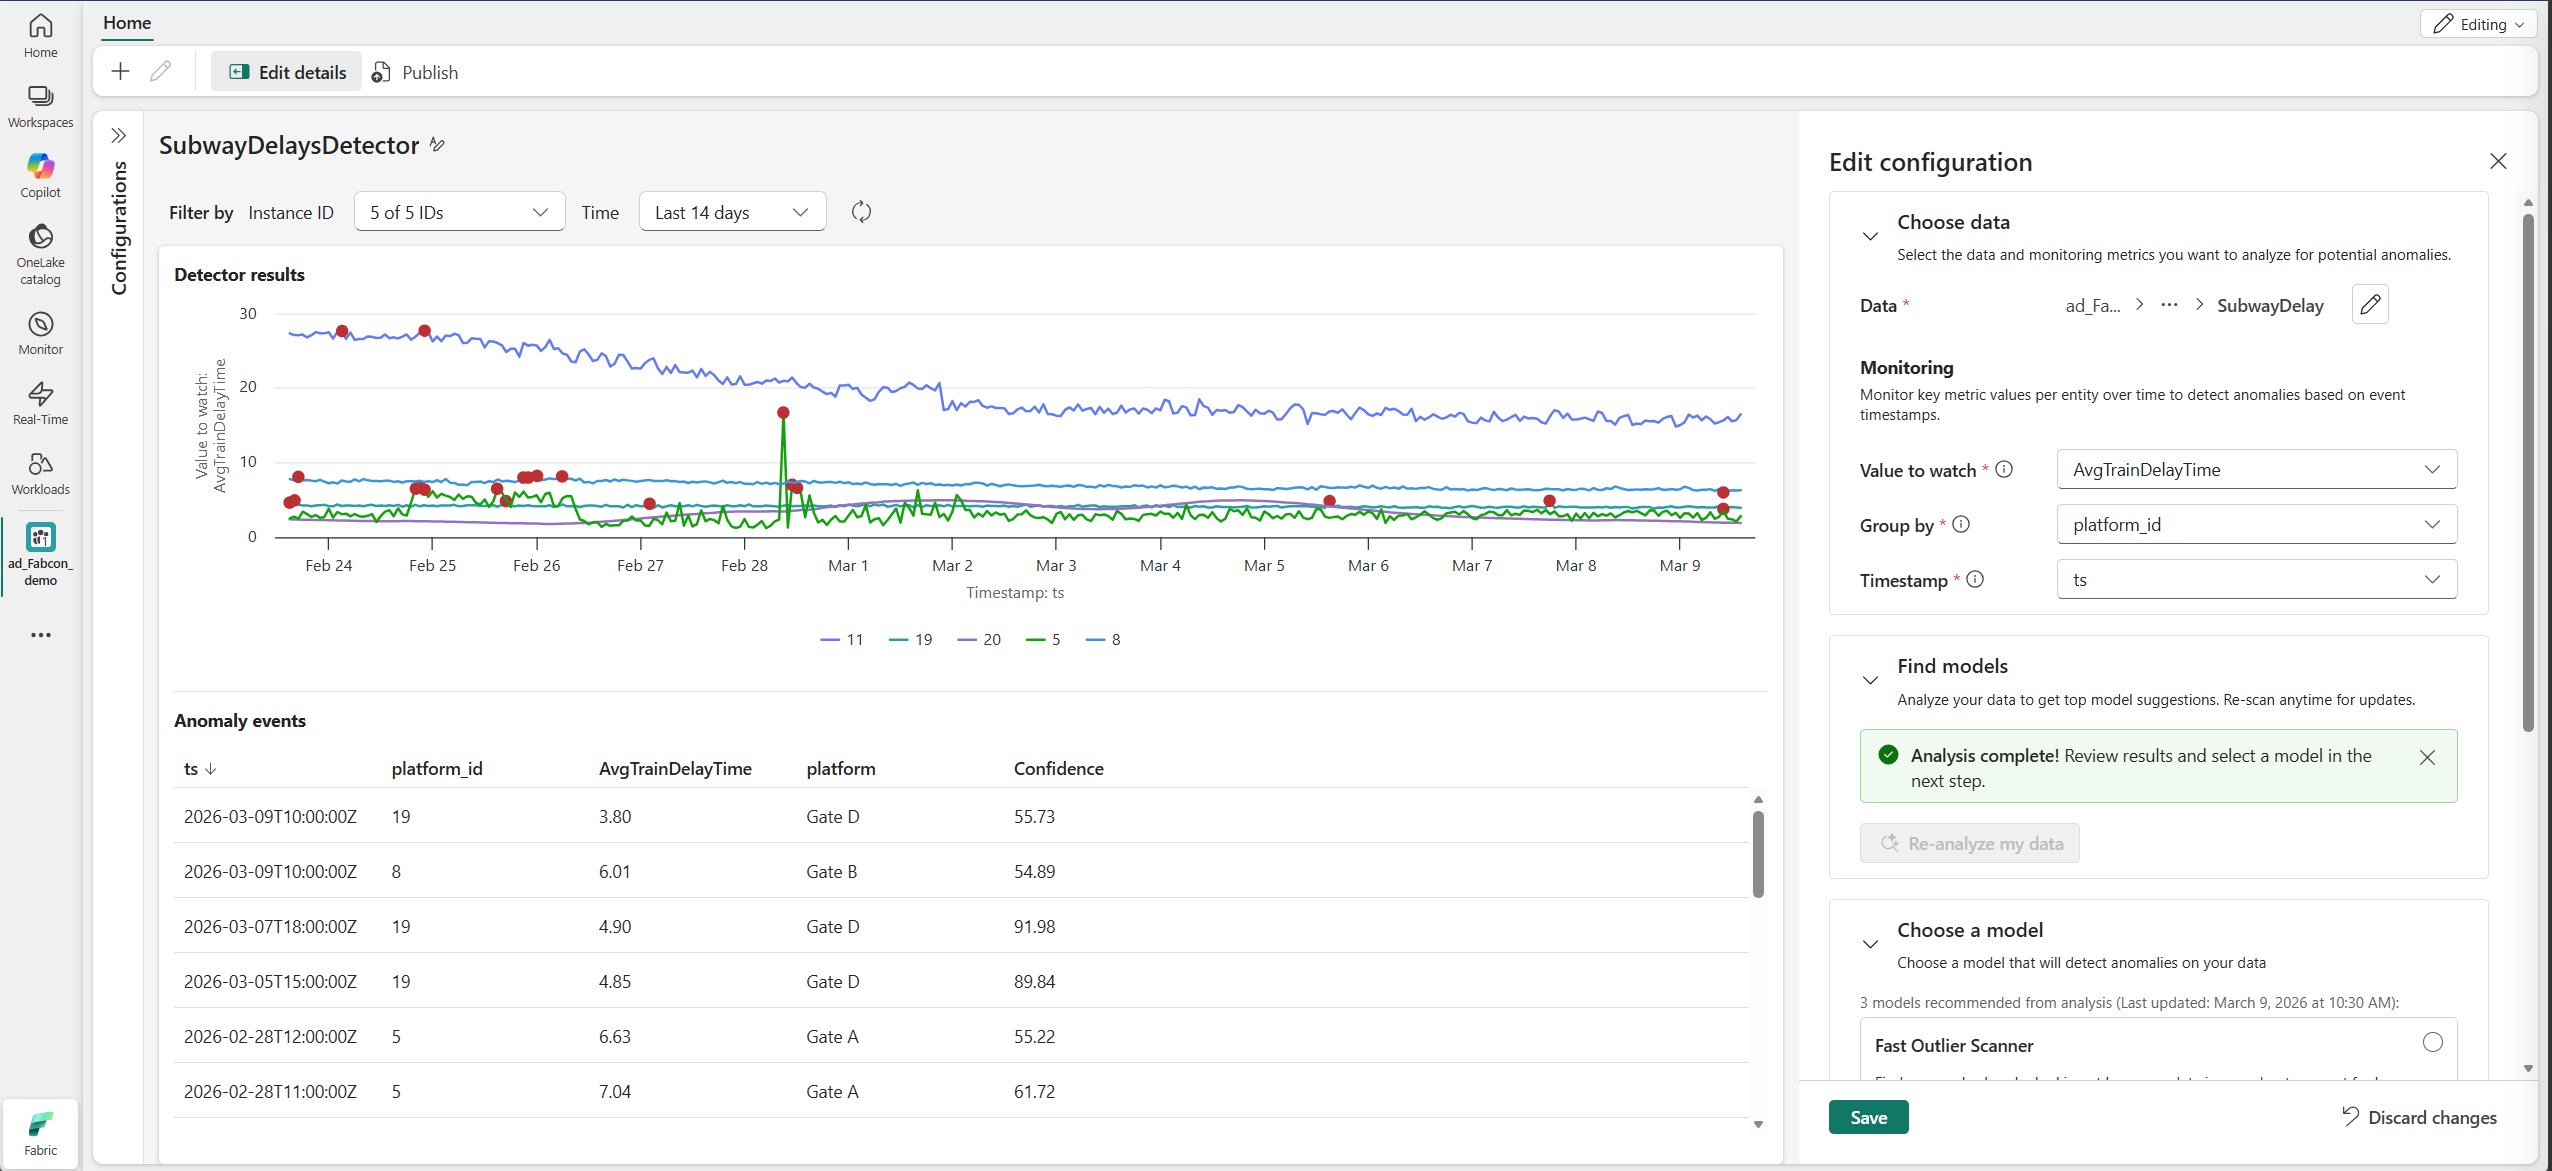
Task: Open the OneLake catalog
Action: (40, 252)
